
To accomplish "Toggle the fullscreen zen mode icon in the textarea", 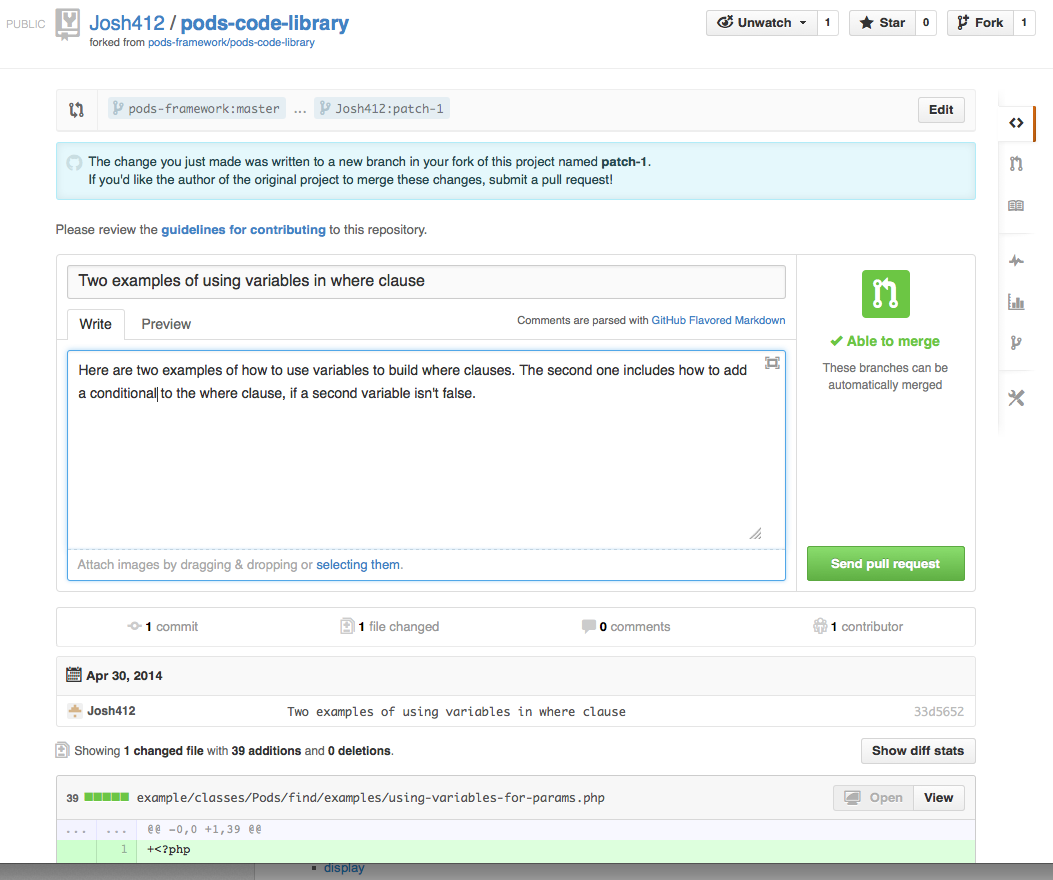I will coord(772,363).
